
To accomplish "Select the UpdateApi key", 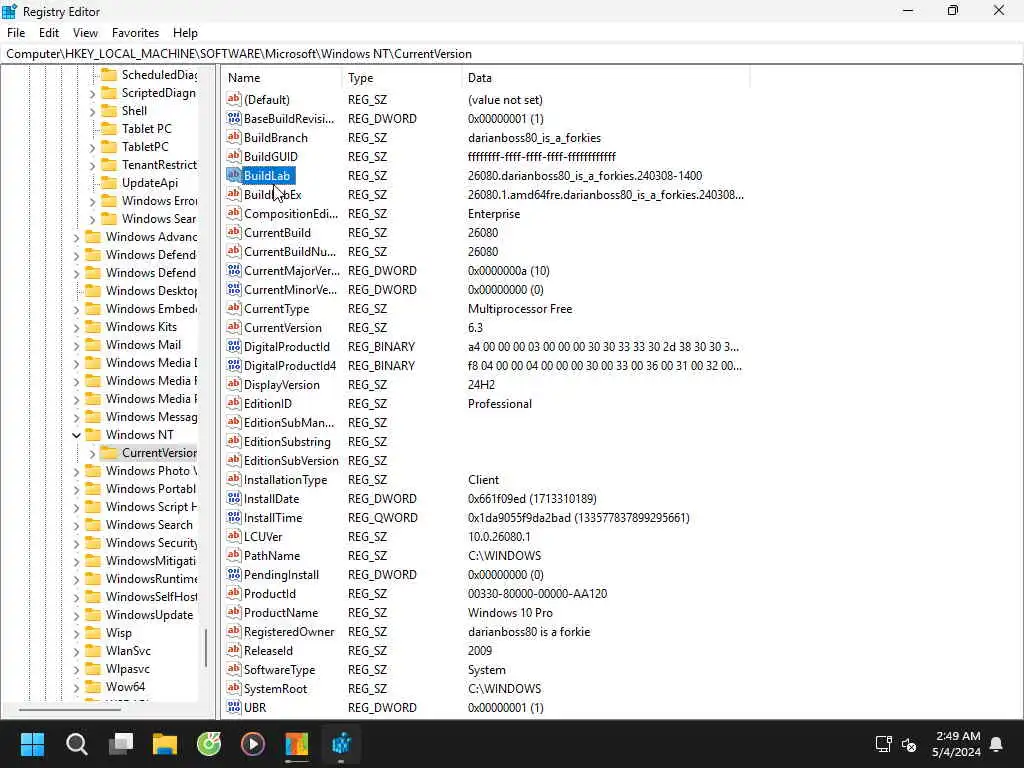I will pyautogui.click(x=150, y=183).
